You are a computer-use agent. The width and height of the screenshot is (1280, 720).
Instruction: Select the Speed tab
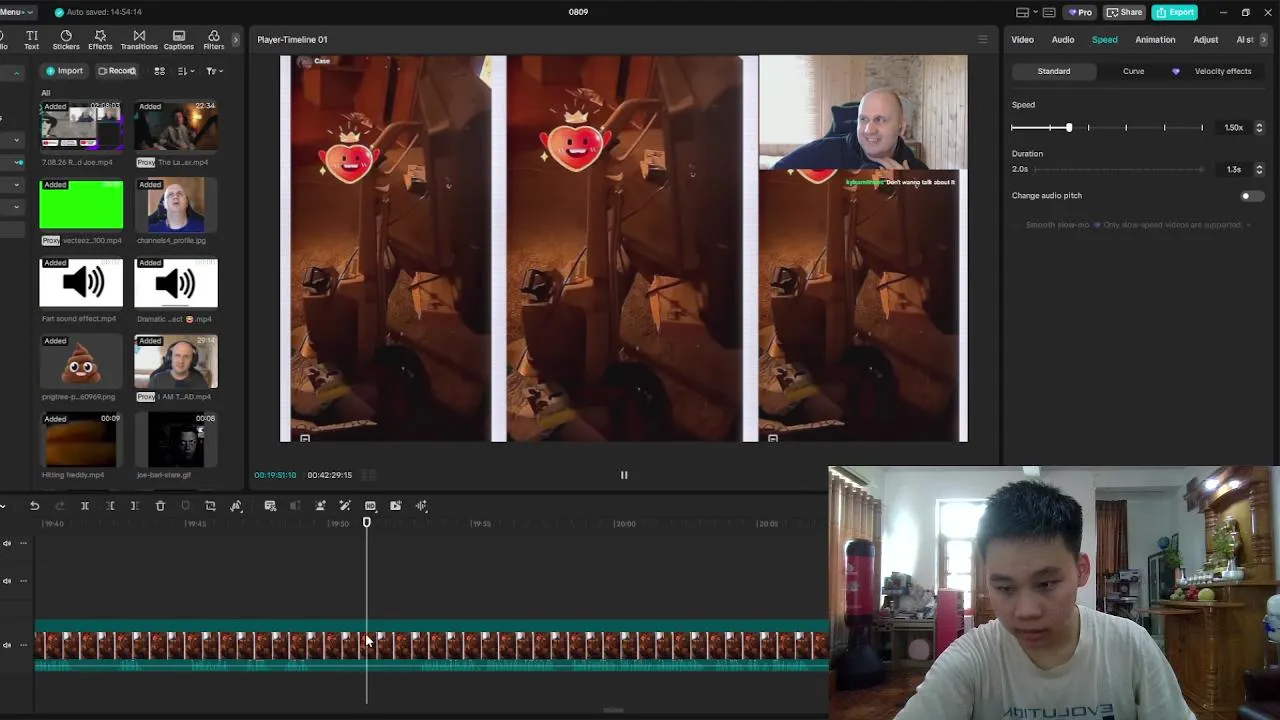point(1105,40)
